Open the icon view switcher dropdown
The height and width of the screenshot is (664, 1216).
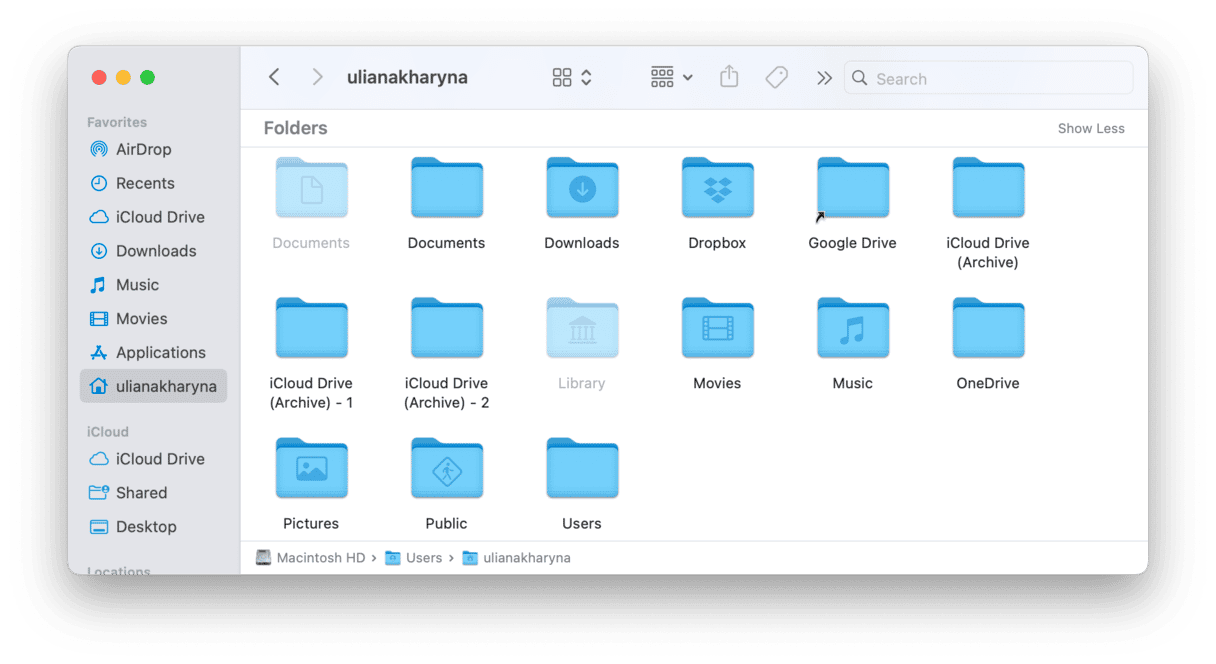coord(572,77)
